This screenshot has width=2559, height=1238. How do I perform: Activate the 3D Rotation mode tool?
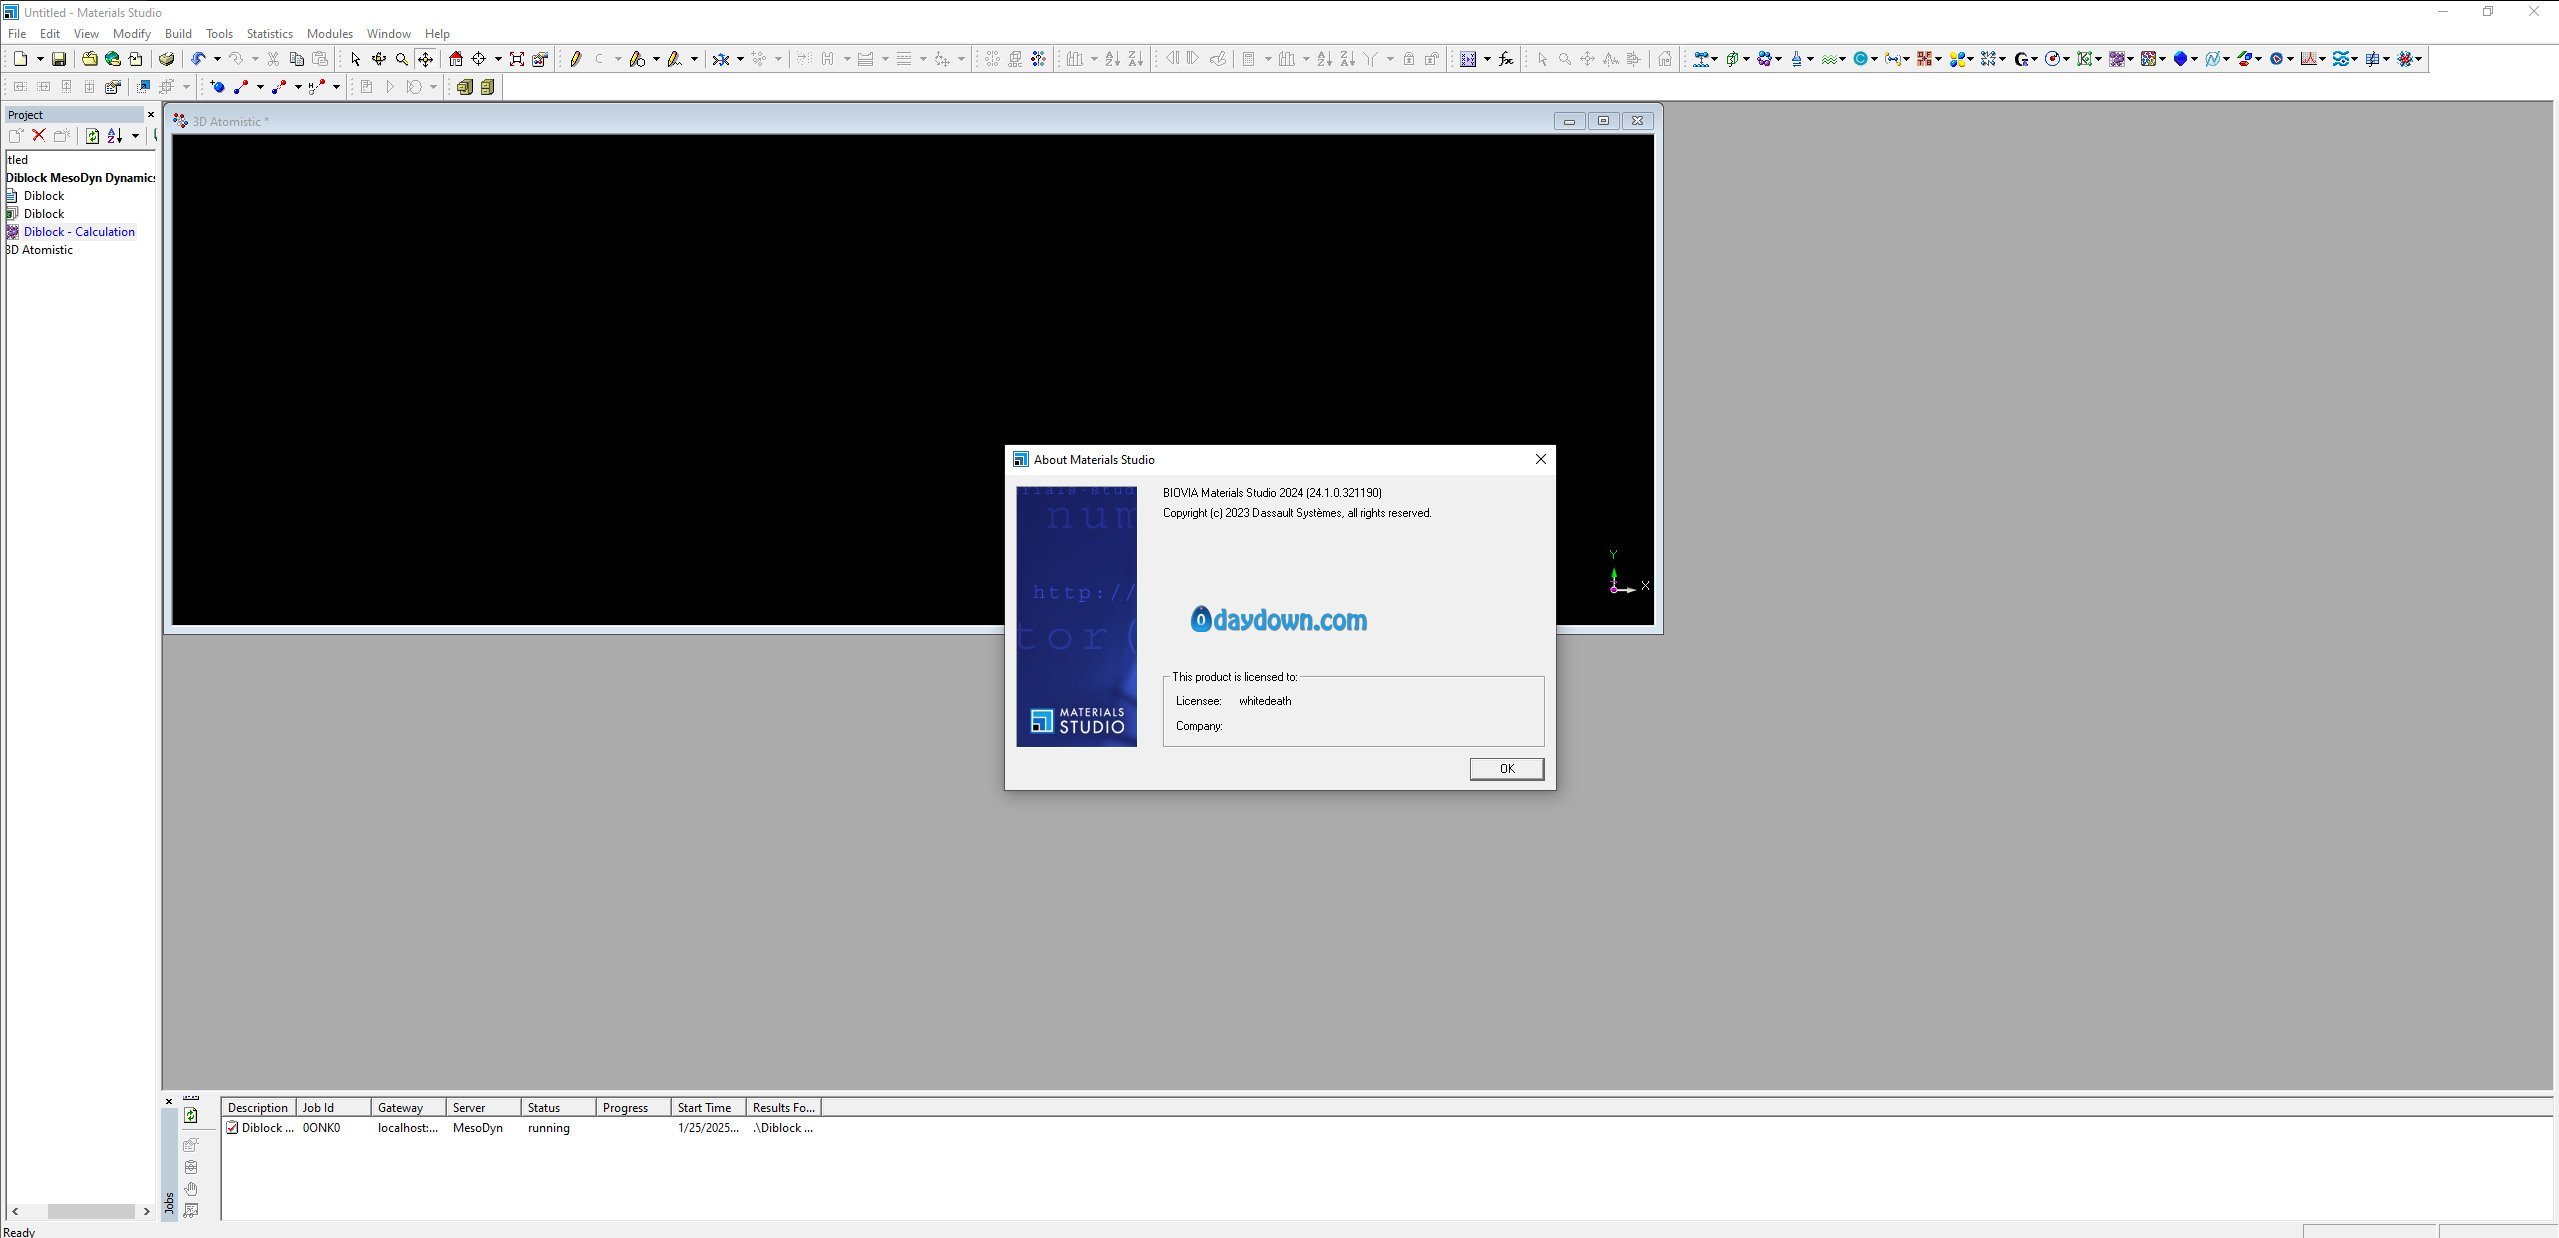(x=379, y=59)
